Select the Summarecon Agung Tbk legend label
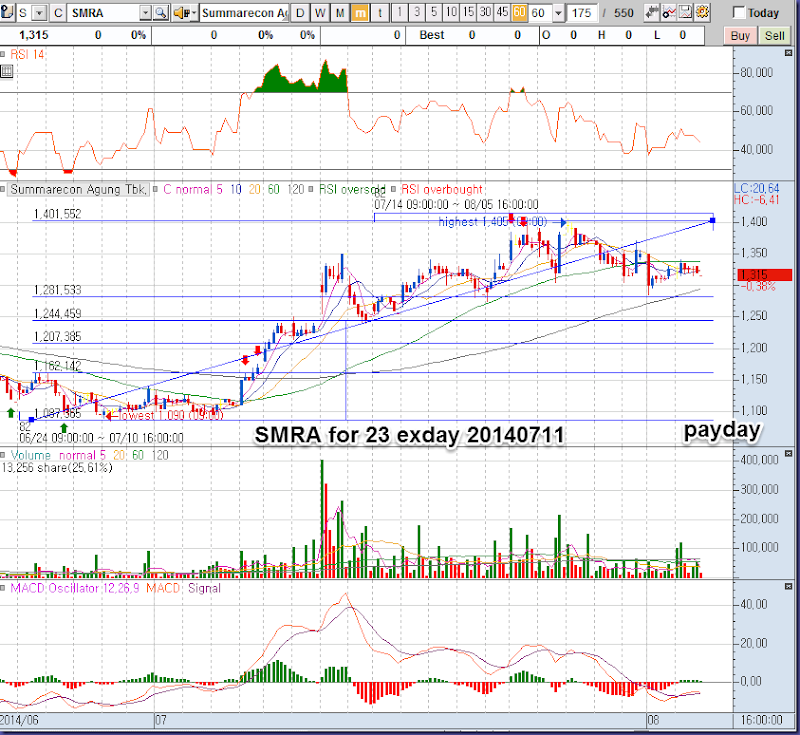Viewport: 800px width, 735px height. pos(78,189)
